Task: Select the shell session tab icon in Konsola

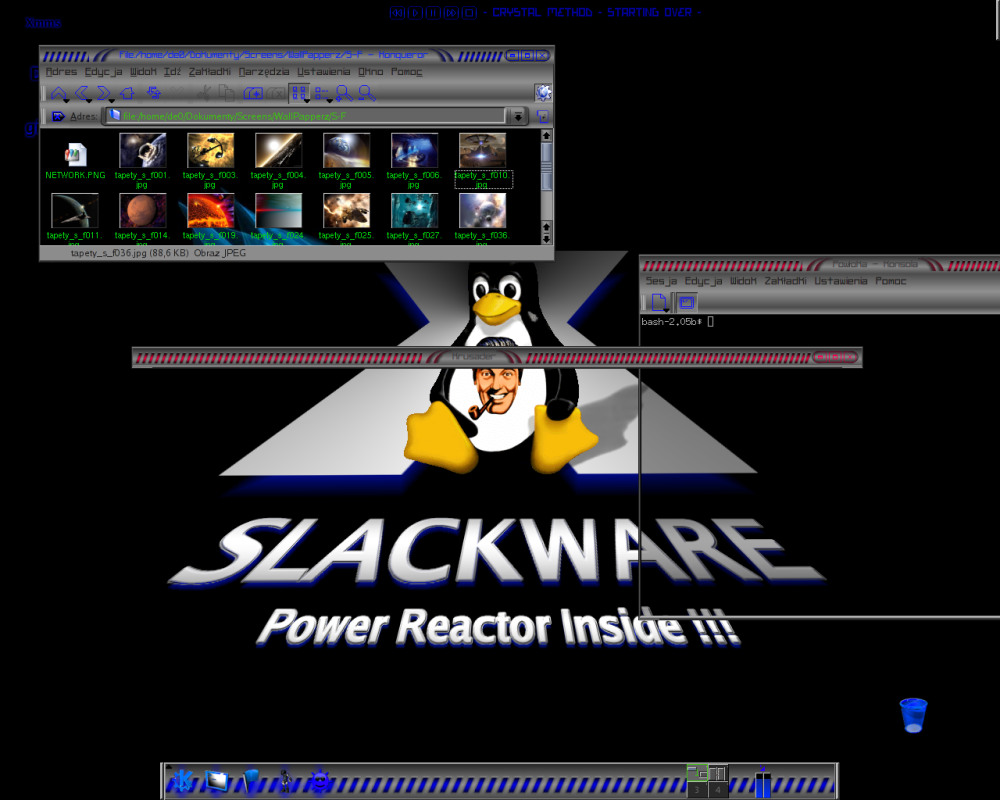Action: (x=686, y=302)
